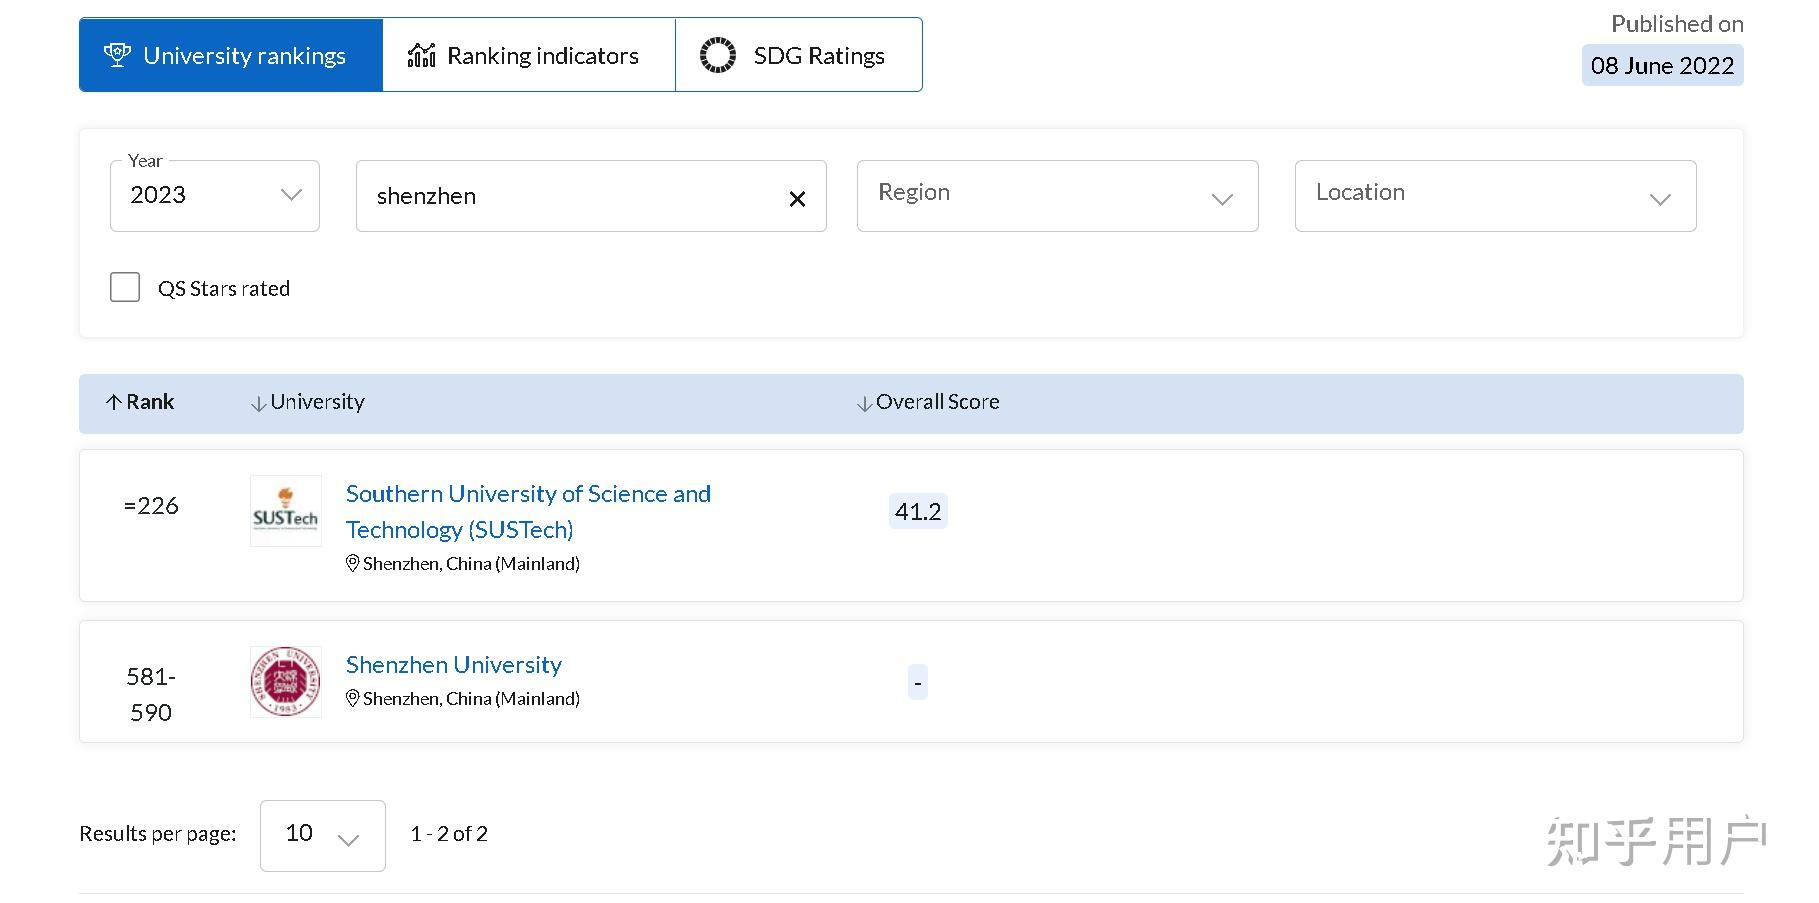Sort by Rank column header
This screenshot has width=1819, height=903.
point(140,402)
